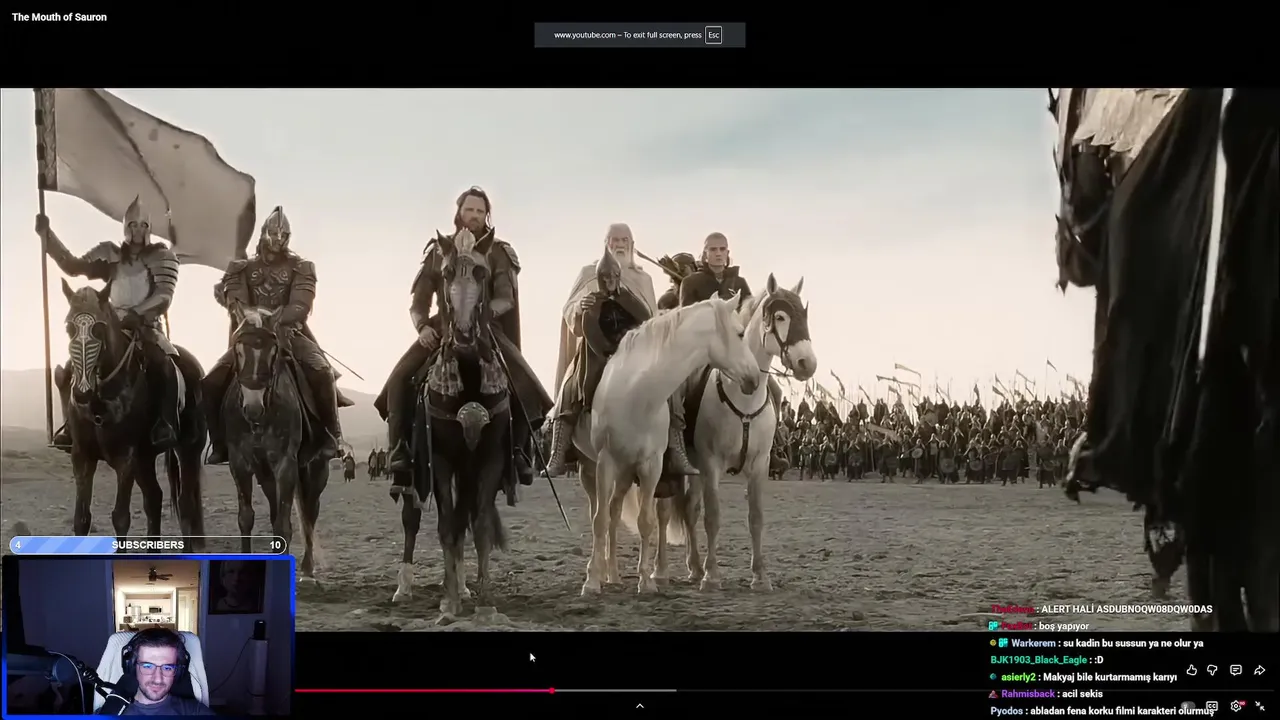Click the streamer webcam overlay

[x=148, y=637]
